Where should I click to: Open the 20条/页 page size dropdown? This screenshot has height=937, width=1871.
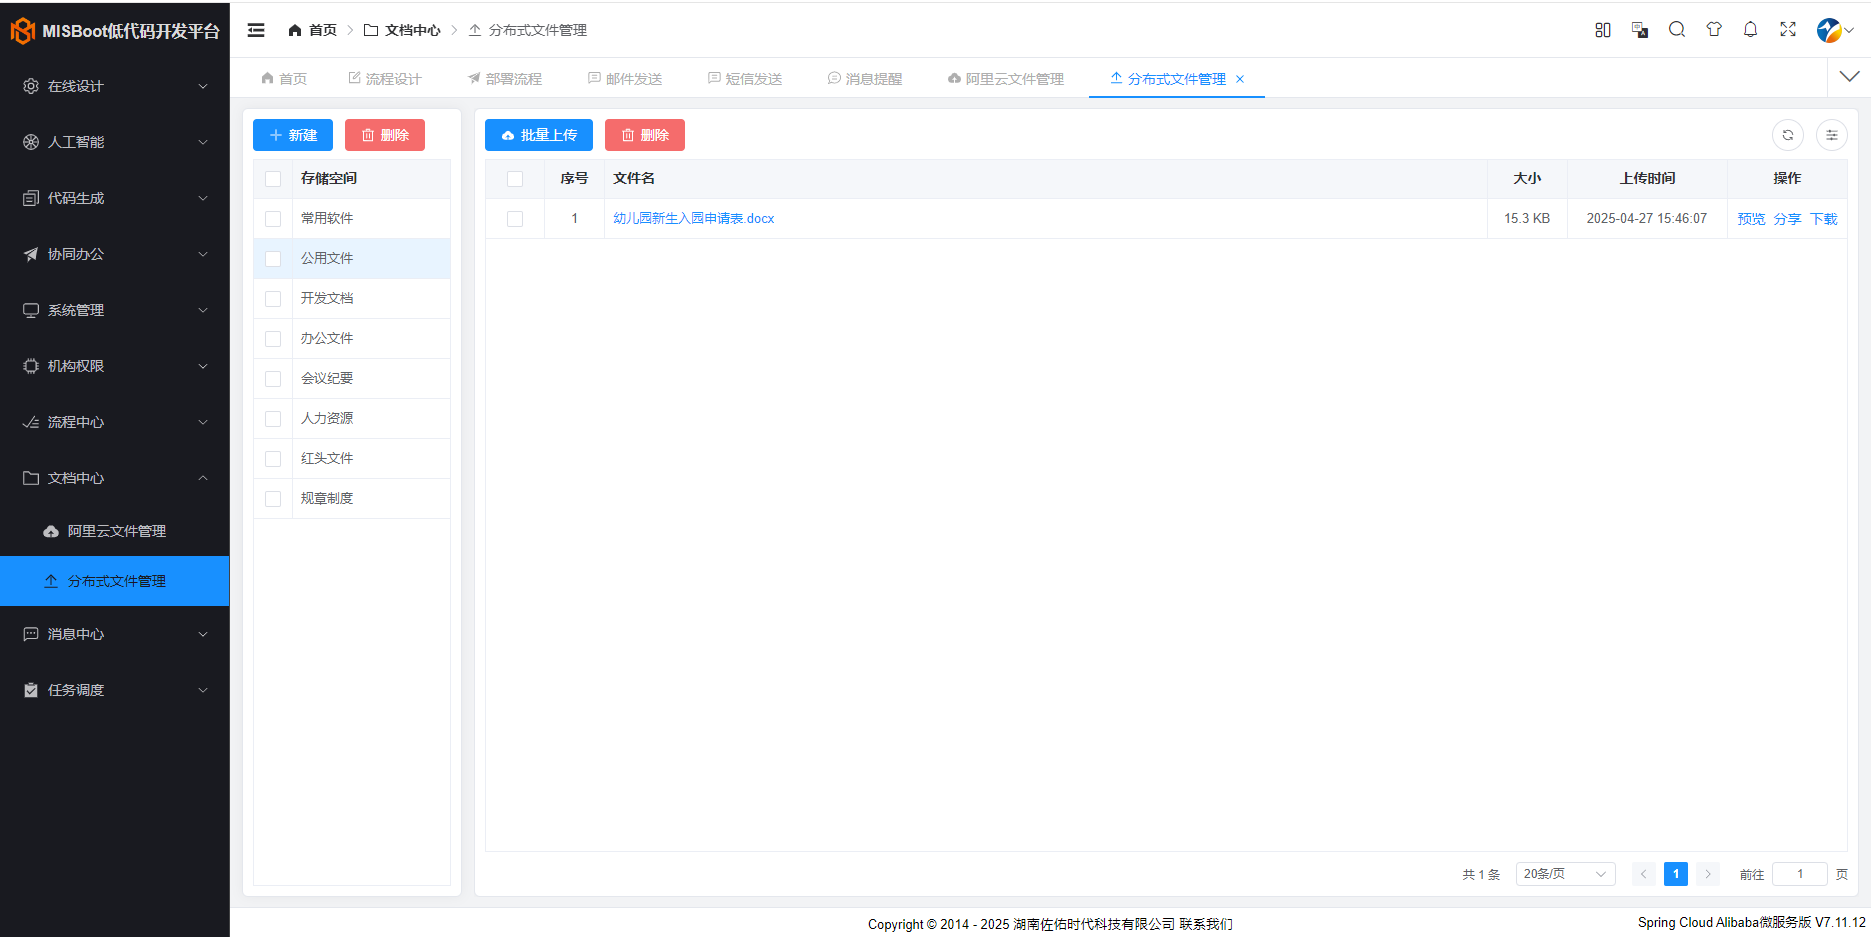(x=1565, y=874)
